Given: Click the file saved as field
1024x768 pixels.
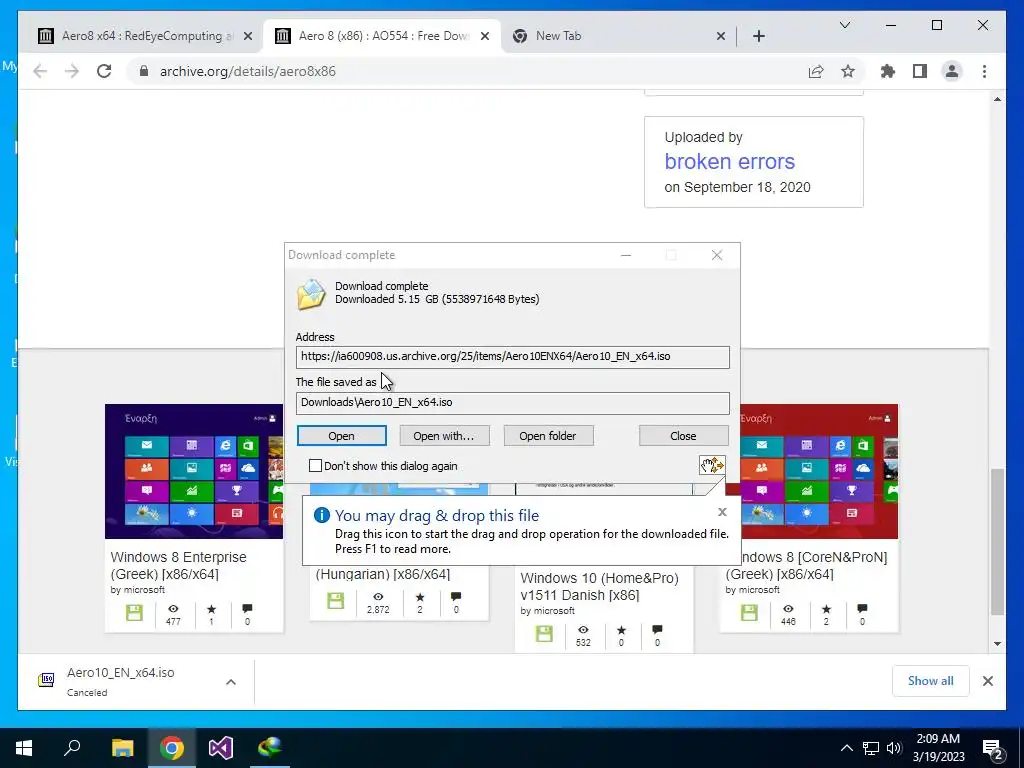Looking at the screenshot, I should tap(513, 402).
